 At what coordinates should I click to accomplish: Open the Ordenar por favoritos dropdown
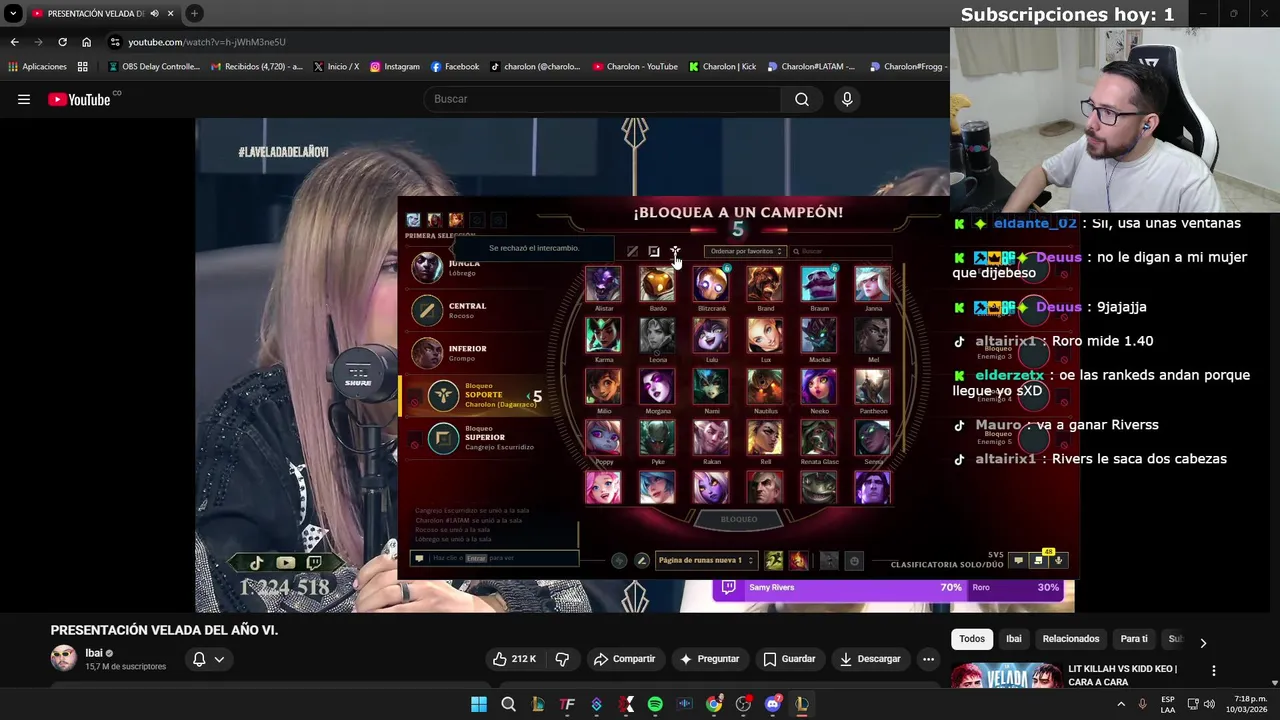tap(745, 251)
